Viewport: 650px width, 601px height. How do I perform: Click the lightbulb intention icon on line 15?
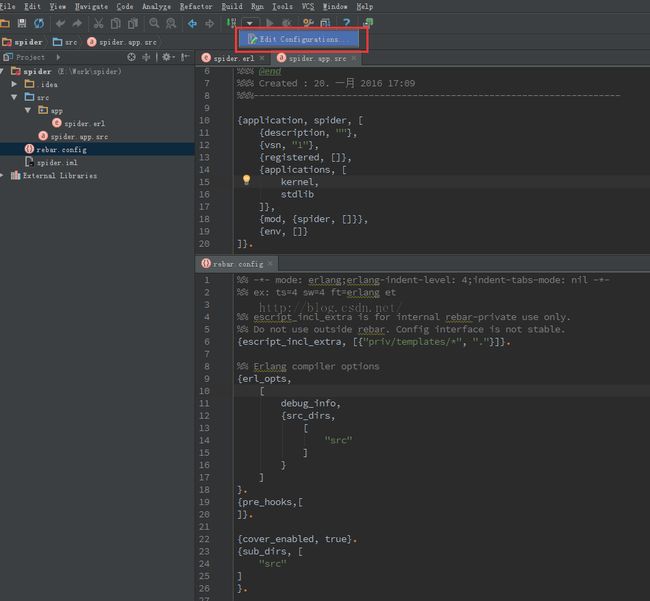tap(246, 179)
